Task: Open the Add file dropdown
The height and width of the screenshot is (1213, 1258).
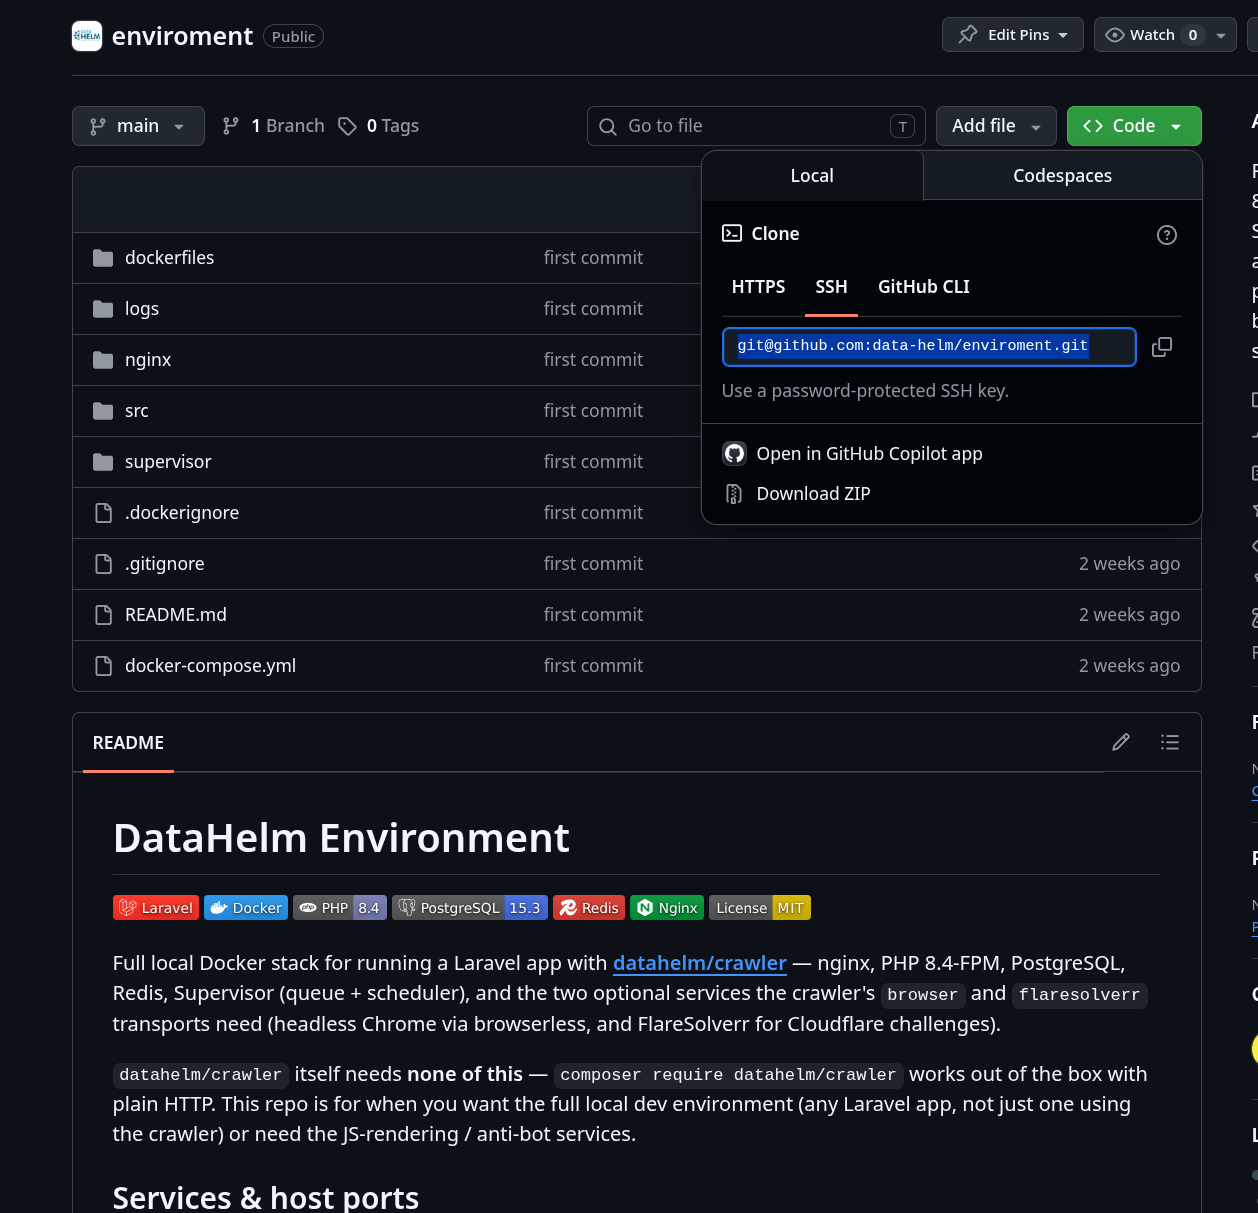Action: pos(996,126)
